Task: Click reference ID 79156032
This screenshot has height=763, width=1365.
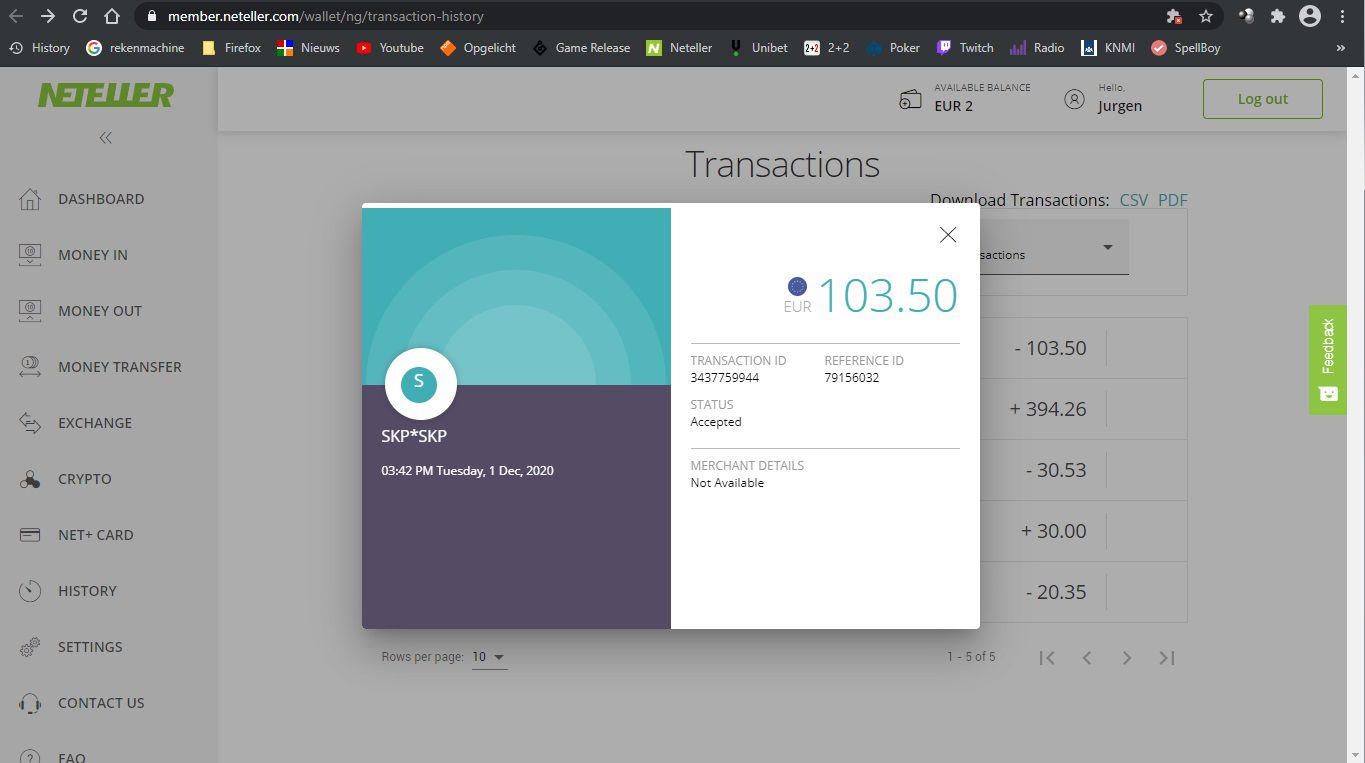Action: (852, 378)
